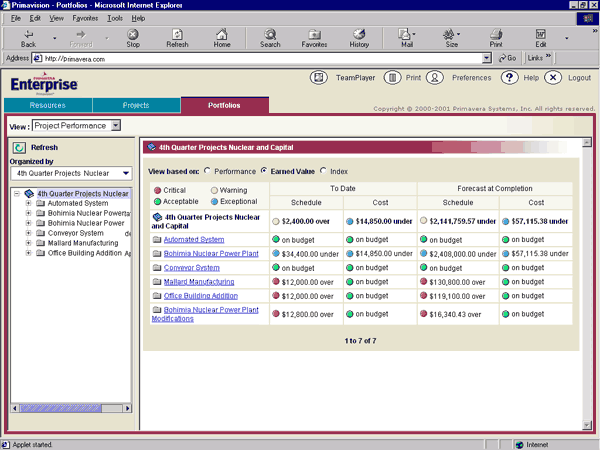
Task: Switch to the Portfolios tab
Action: 225,105
